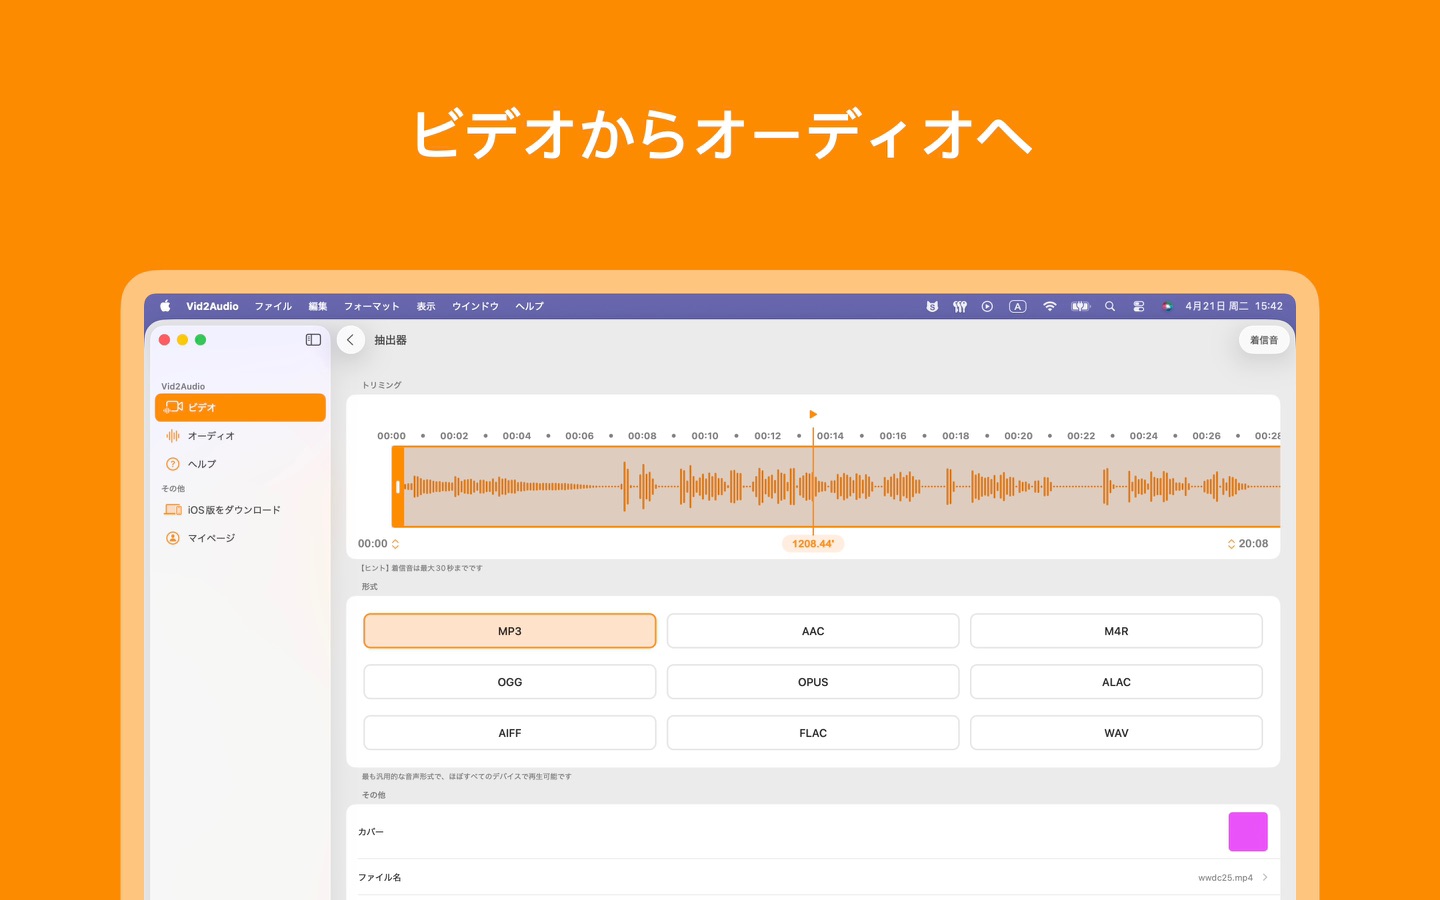Adjust the 20:08 end time stepper
The width and height of the screenshot is (1440, 900).
[x=1231, y=544]
